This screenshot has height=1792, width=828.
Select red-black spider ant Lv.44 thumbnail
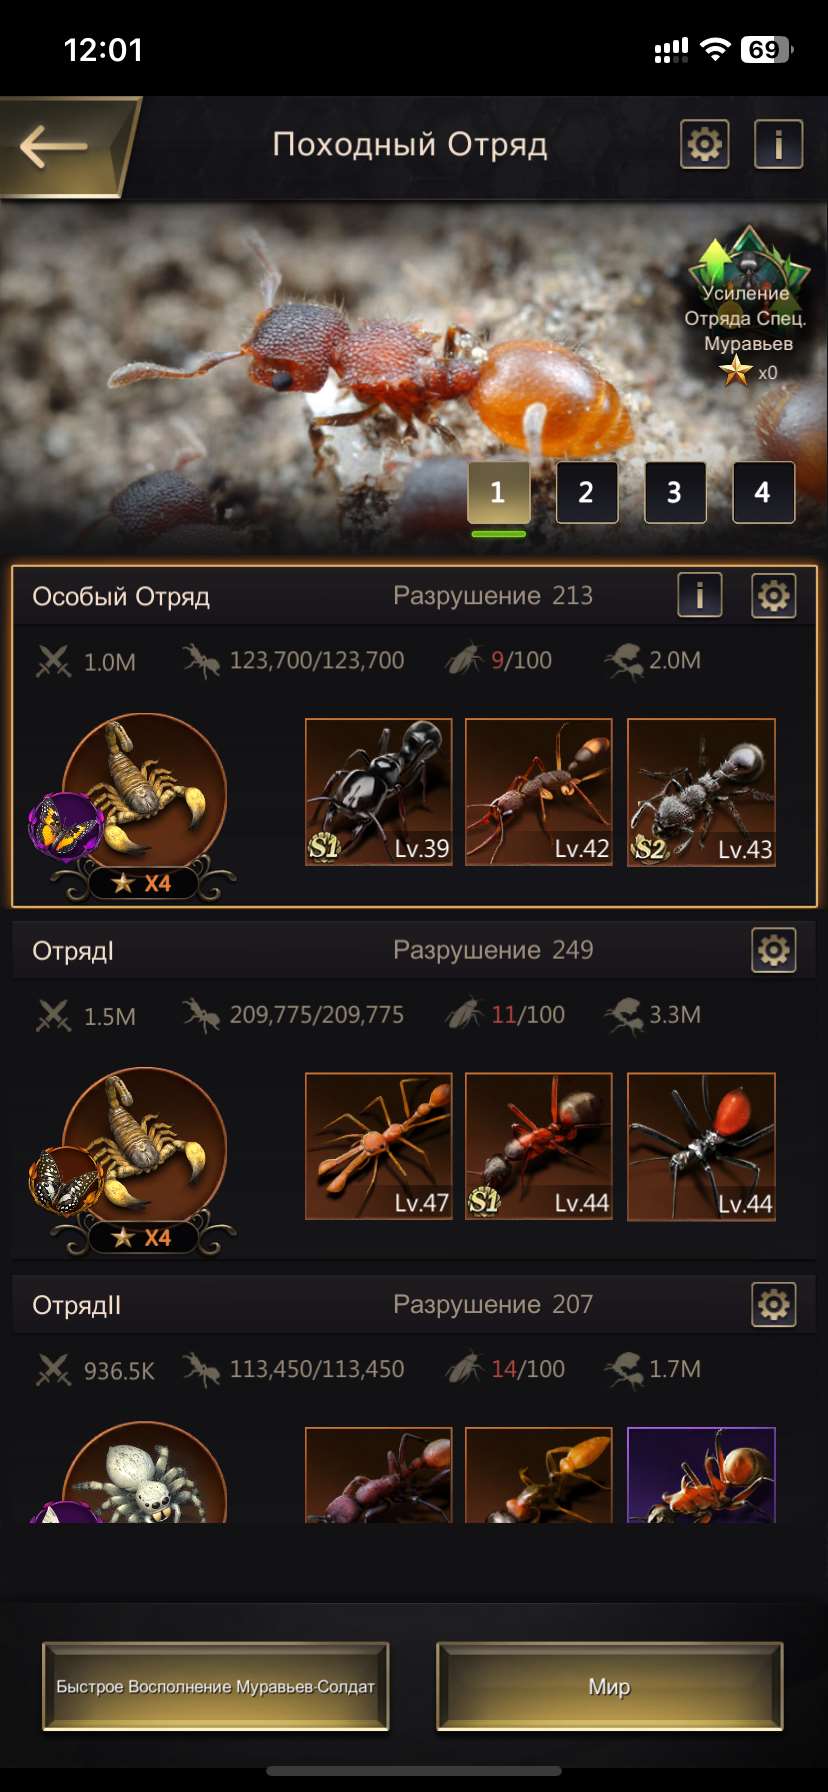701,1147
